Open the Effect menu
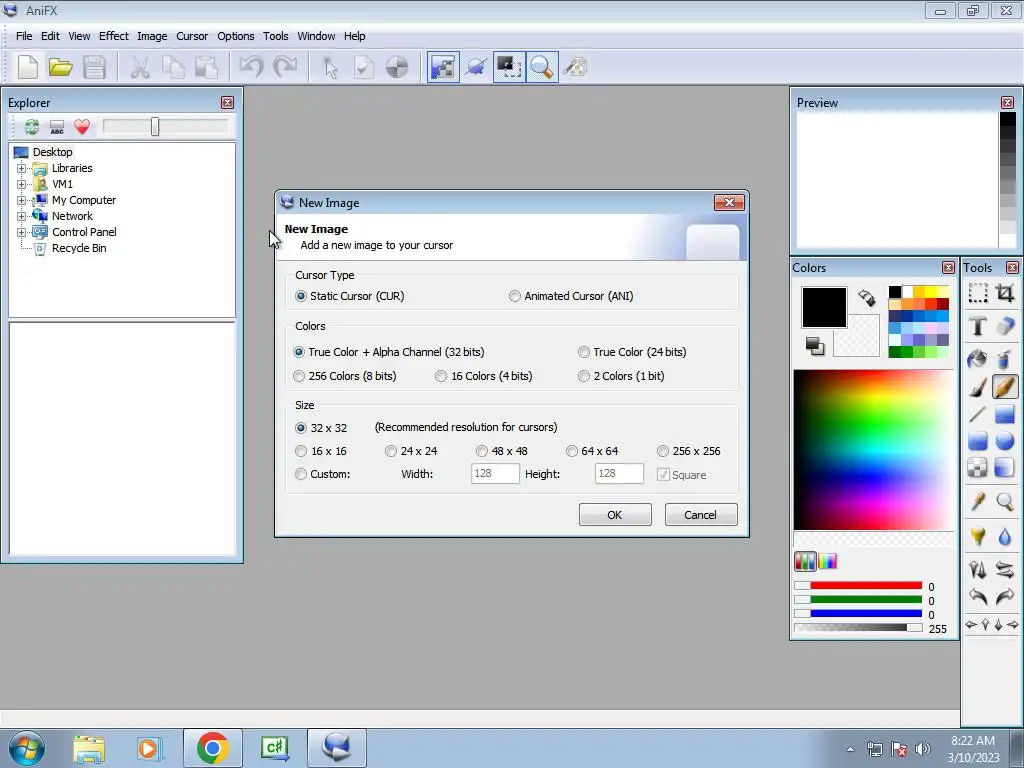Viewport: 1024px width, 768px height. 114,36
